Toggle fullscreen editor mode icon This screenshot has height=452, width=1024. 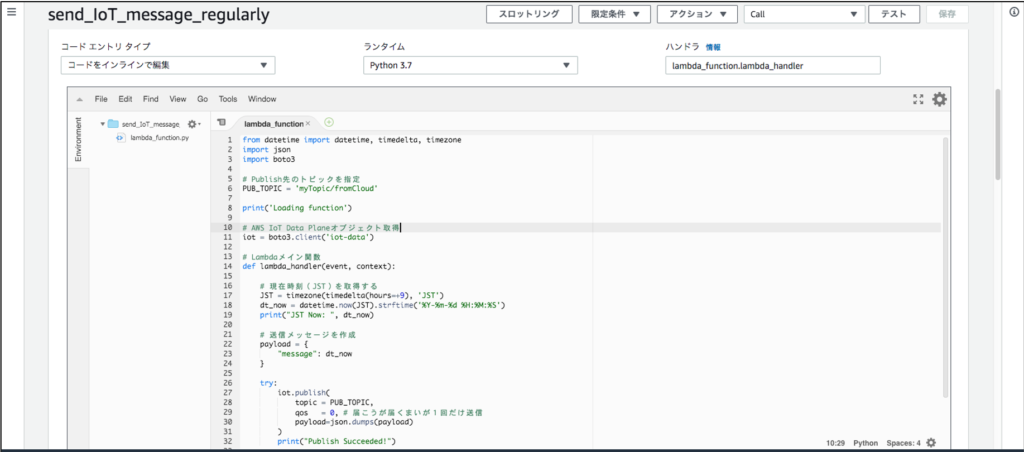pyautogui.click(x=918, y=99)
